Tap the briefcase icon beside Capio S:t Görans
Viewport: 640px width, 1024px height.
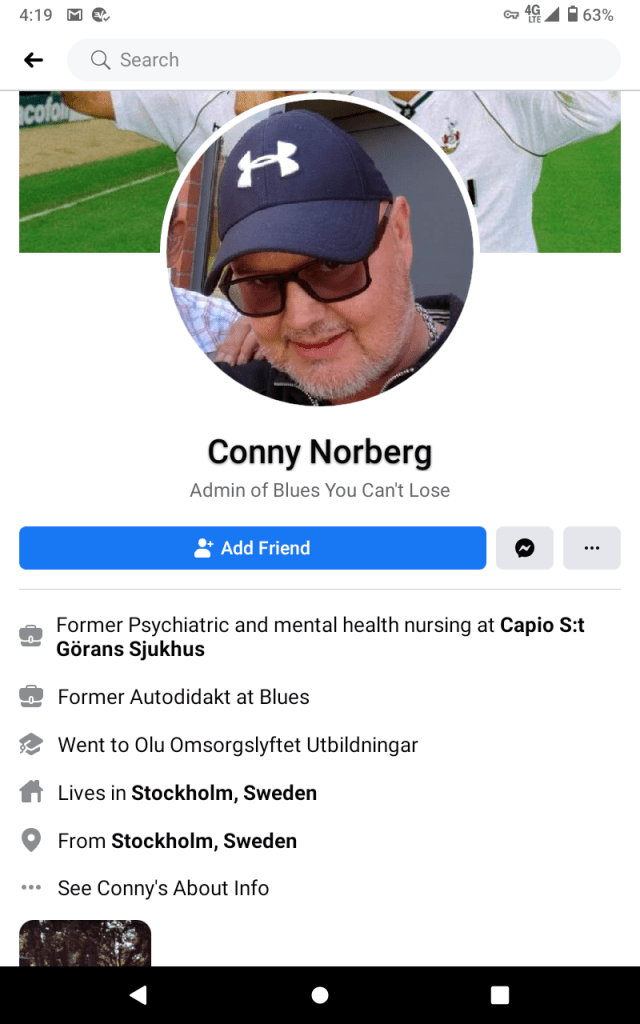(31, 635)
